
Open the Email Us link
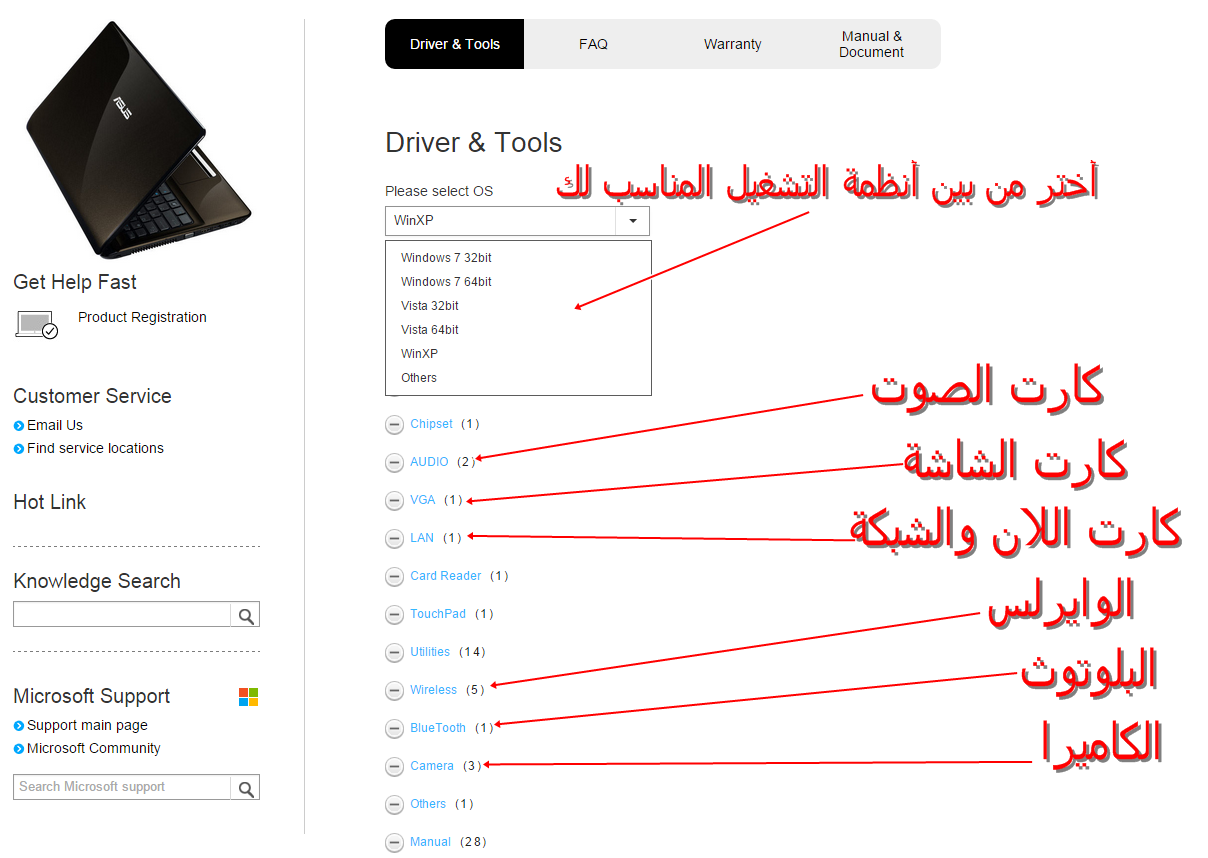(55, 425)
